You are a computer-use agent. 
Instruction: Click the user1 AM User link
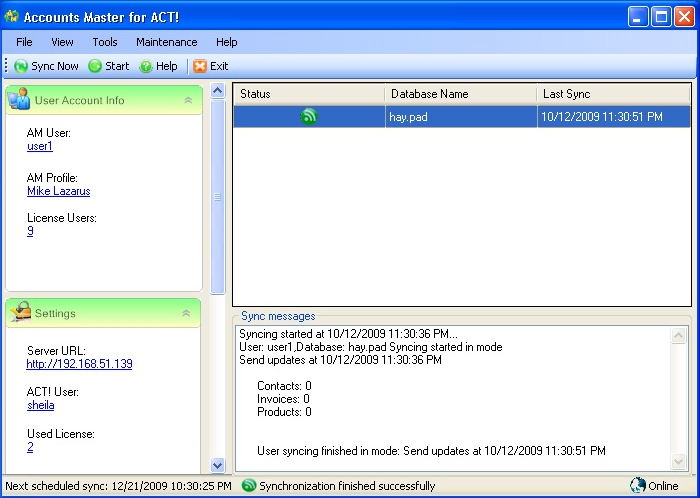pos(40,146)
